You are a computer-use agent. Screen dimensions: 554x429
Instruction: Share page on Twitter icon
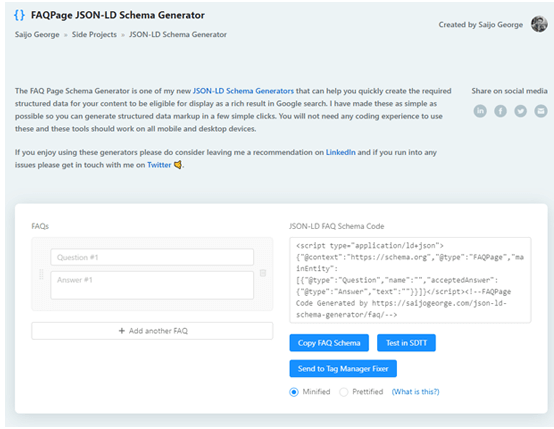pos(520,111)
